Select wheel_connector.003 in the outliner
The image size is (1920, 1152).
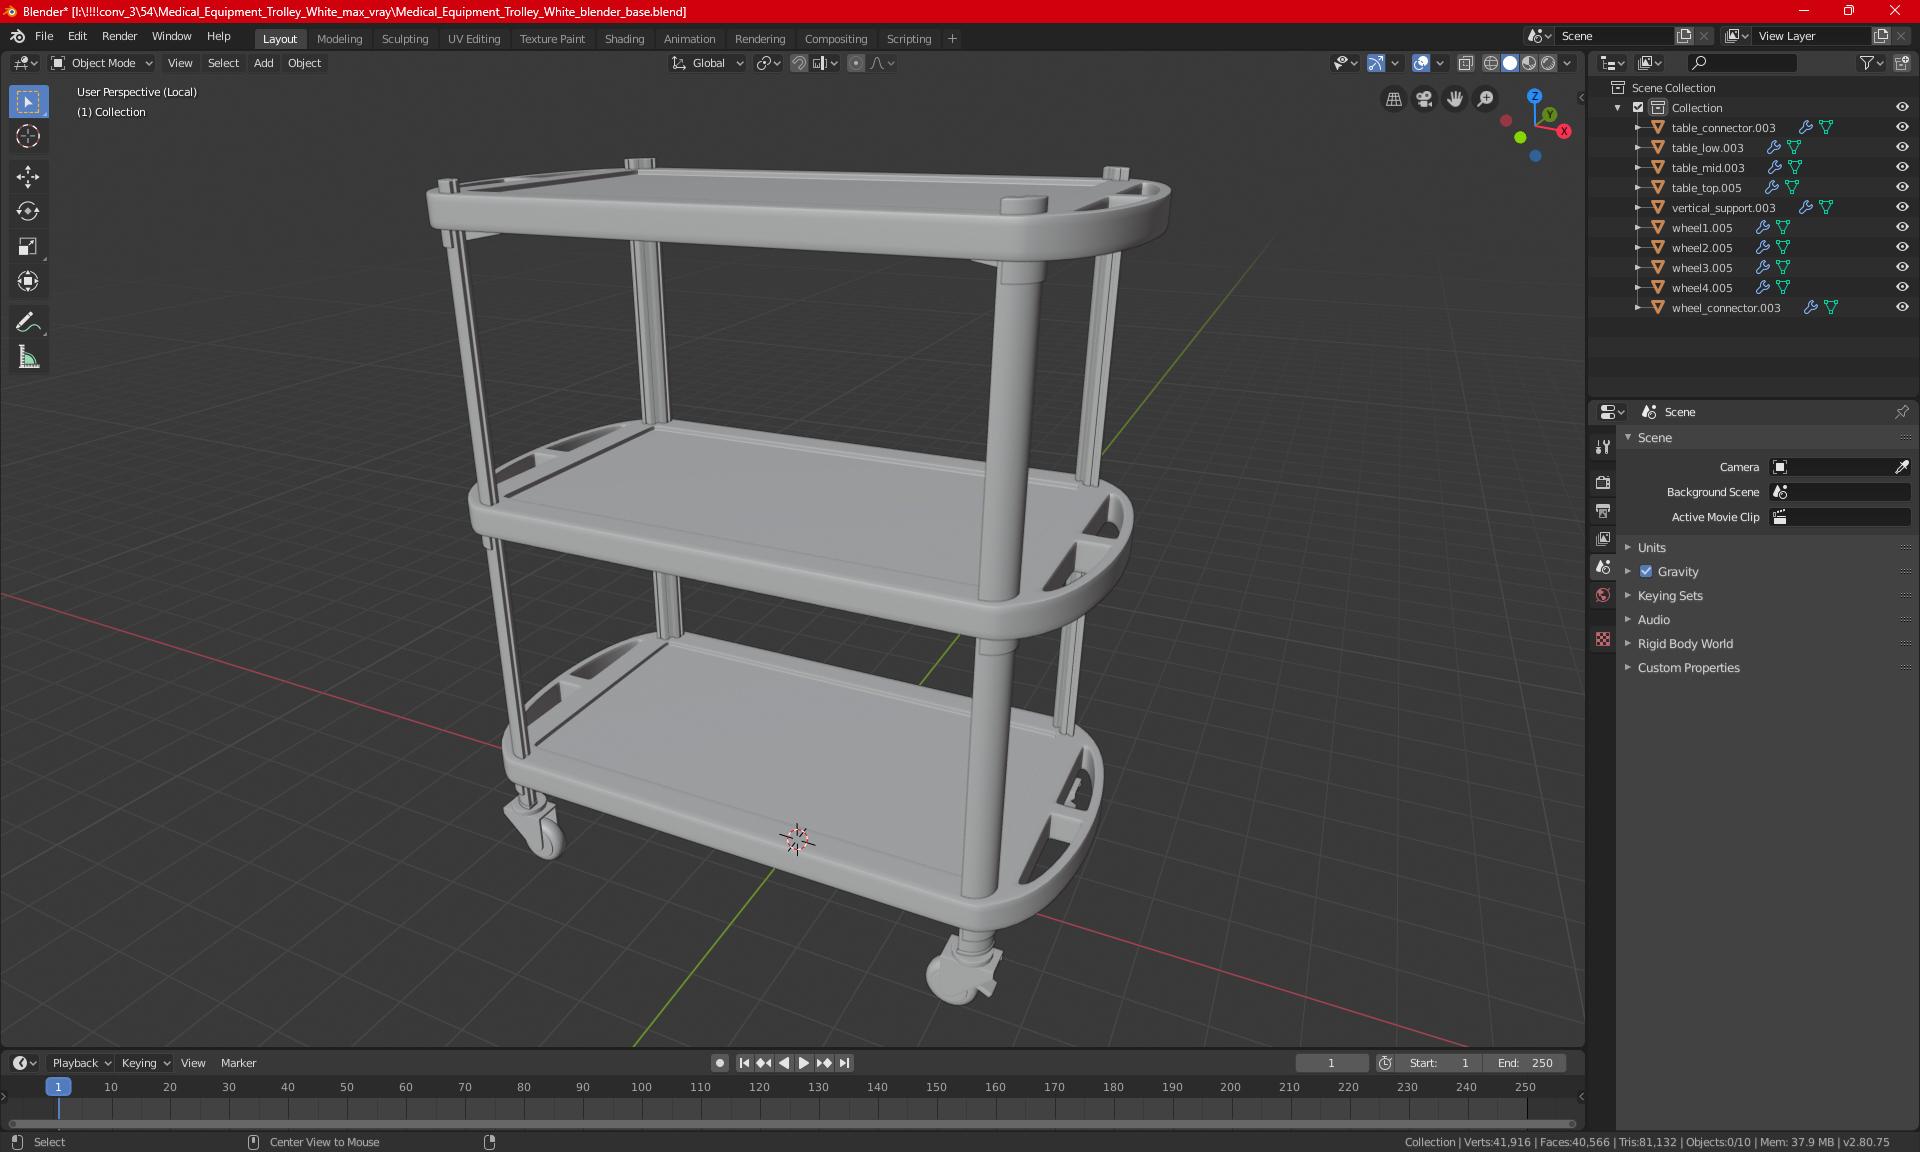(x=1725, y=307)
